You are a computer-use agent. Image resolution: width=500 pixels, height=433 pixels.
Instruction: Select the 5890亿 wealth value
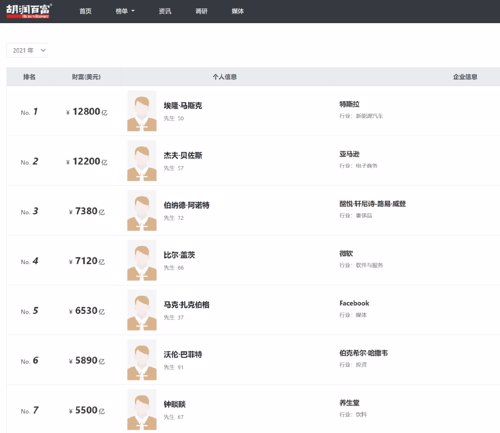[x=87, y=360]
